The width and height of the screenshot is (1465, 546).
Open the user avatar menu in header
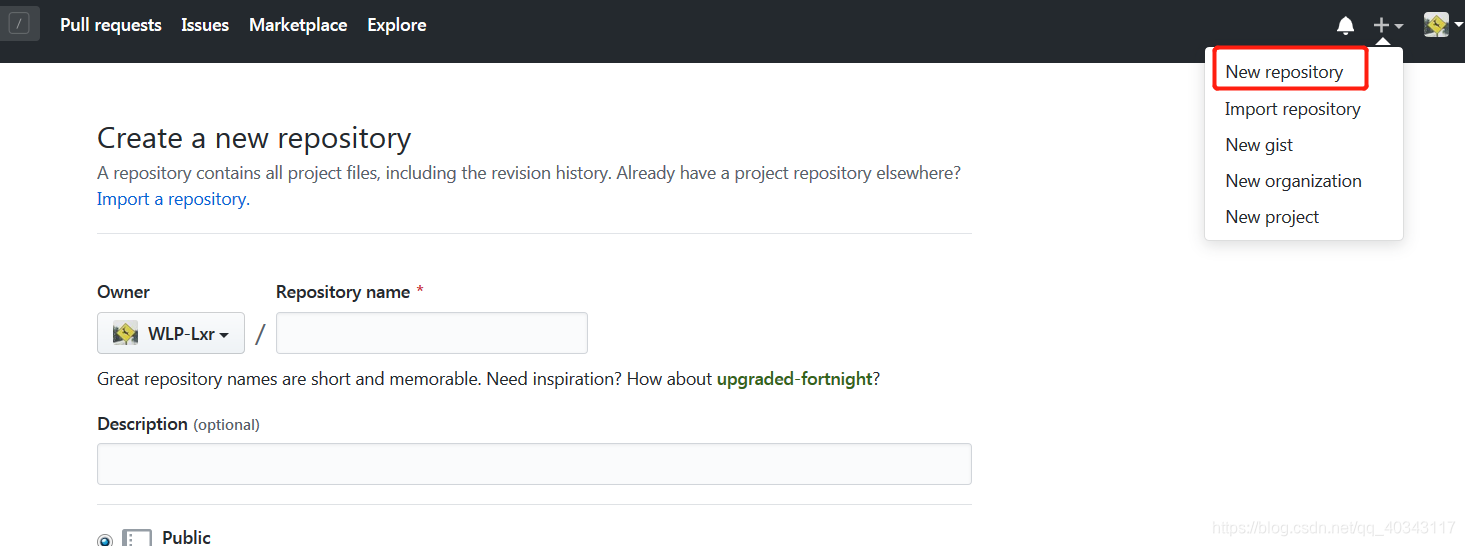pos(1437,25)
